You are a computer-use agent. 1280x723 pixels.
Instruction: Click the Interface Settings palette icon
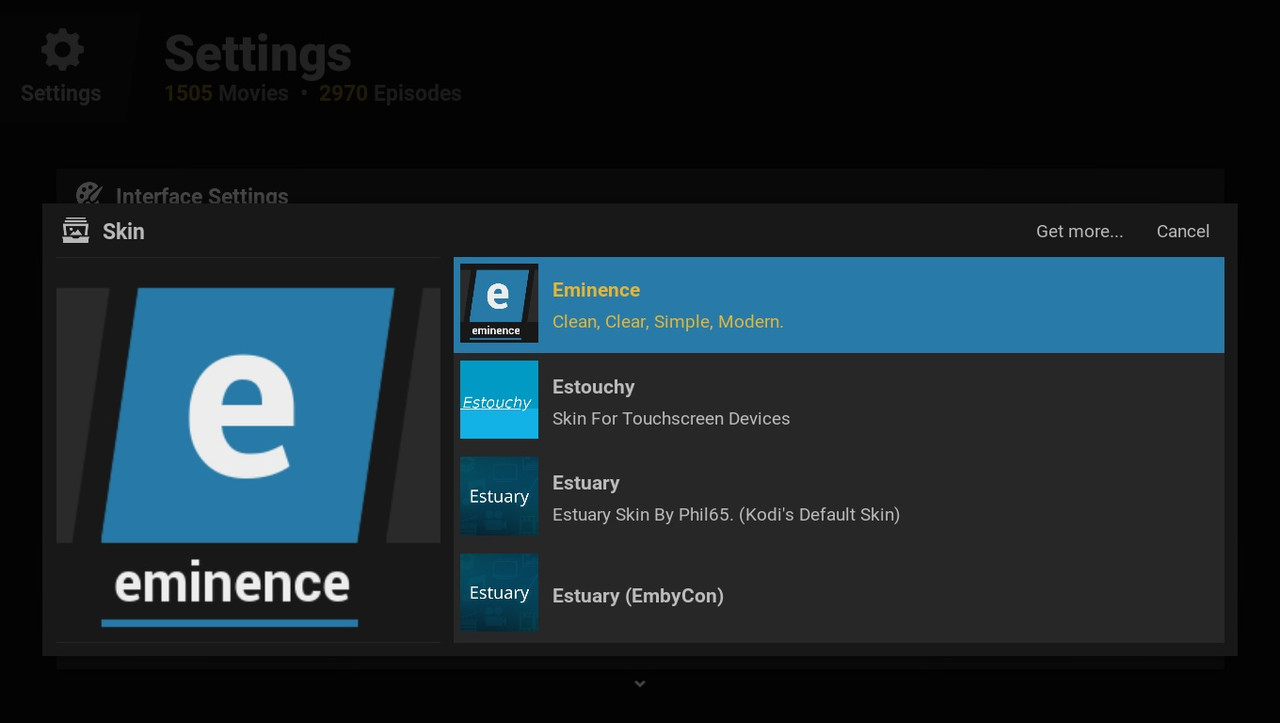click(89, 196)
